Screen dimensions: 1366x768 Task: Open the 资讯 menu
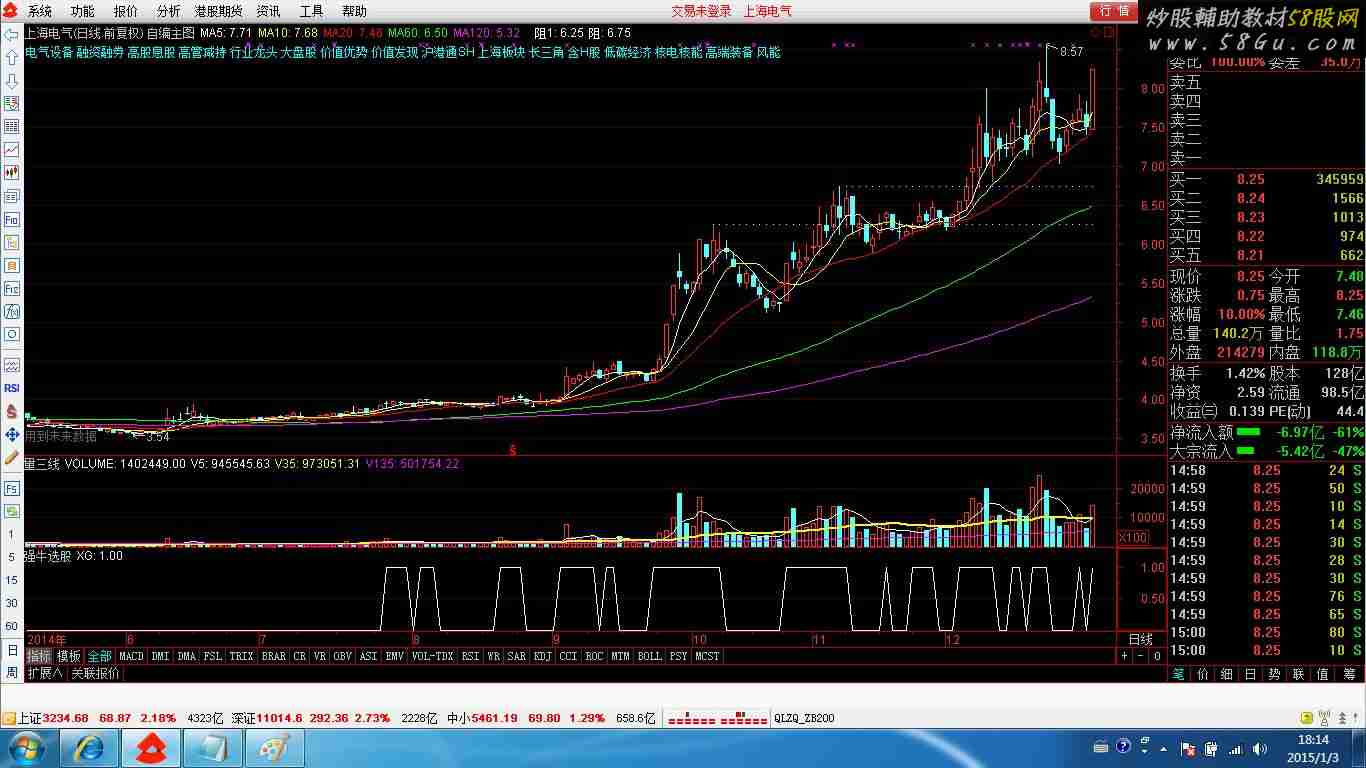tap(268, 11)
